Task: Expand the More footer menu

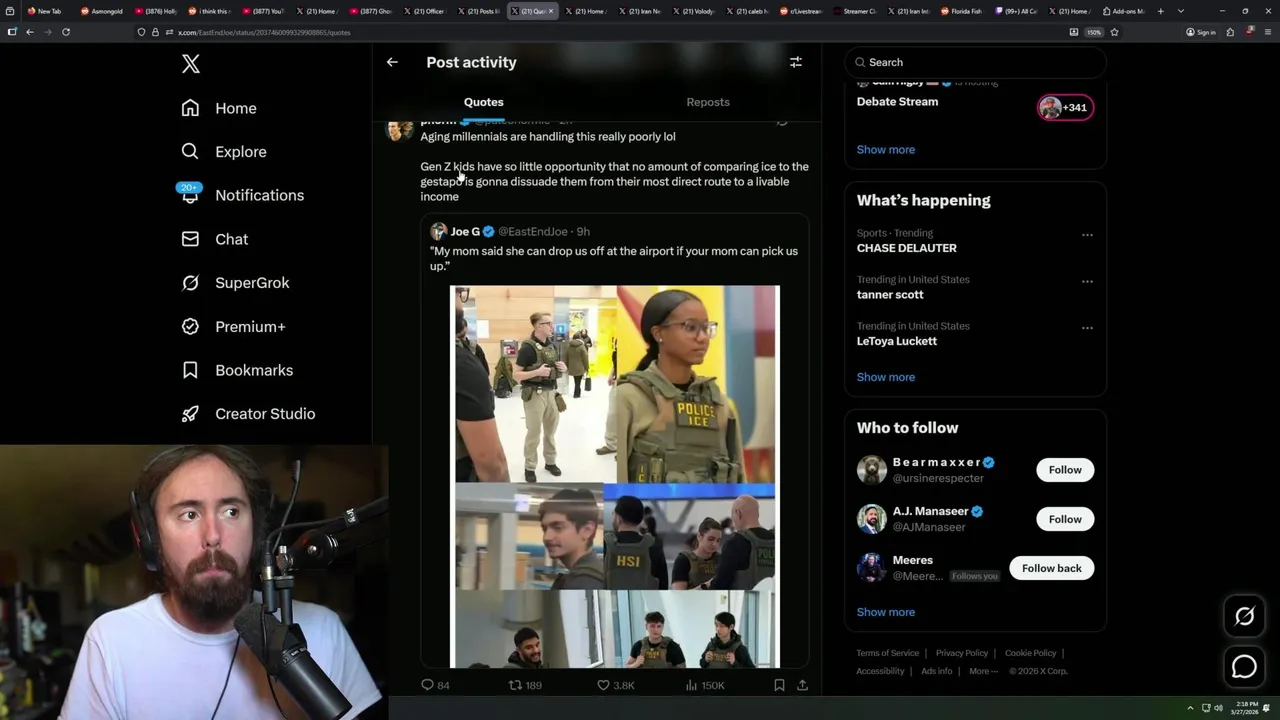Action: pos(983,671)
